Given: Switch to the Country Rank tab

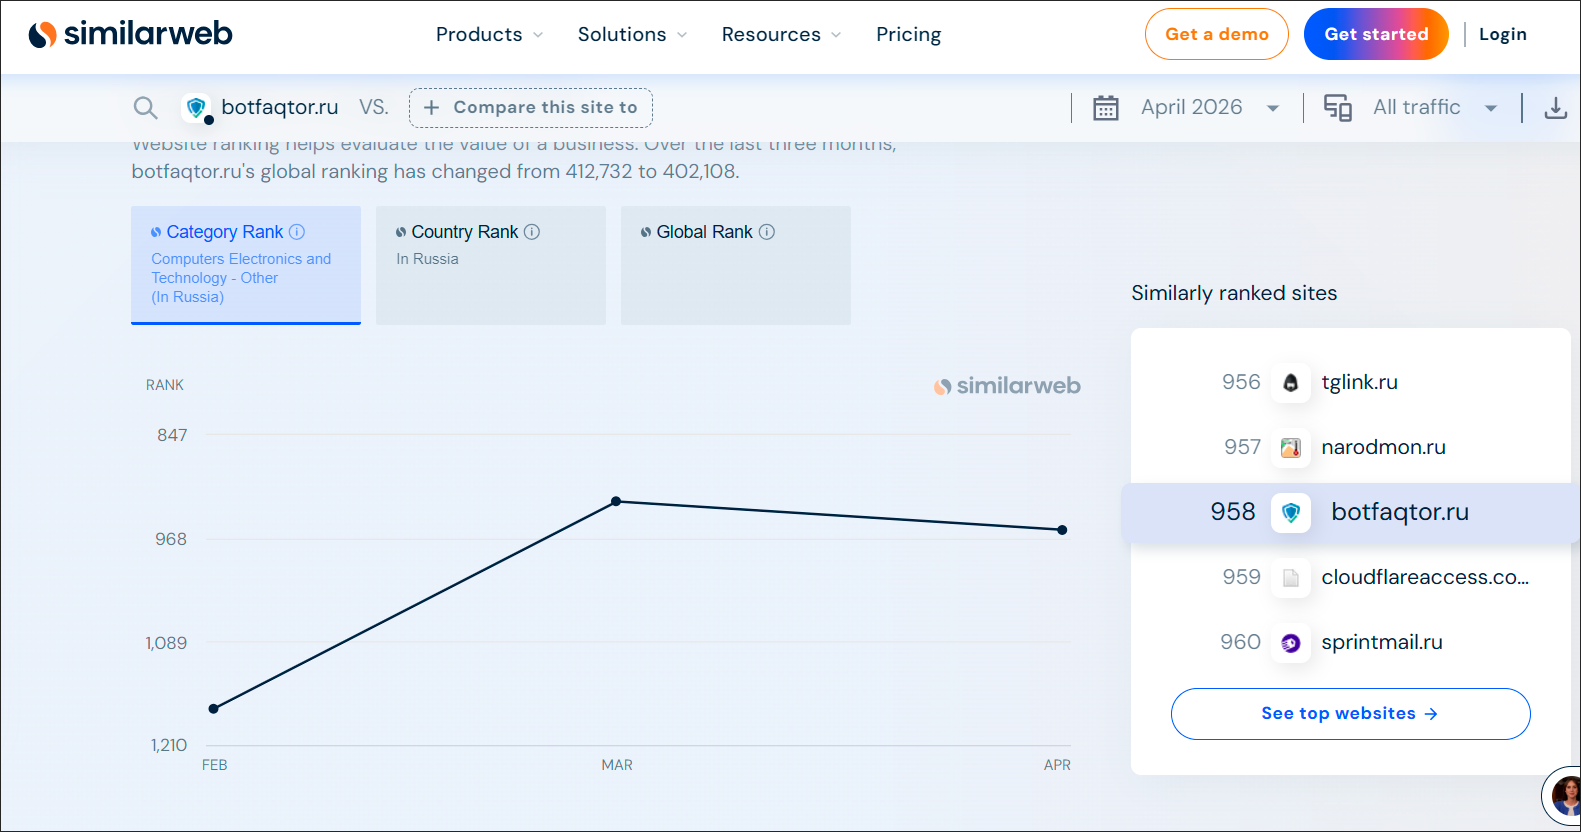Looking at the screenshot, I should [491, 265].
